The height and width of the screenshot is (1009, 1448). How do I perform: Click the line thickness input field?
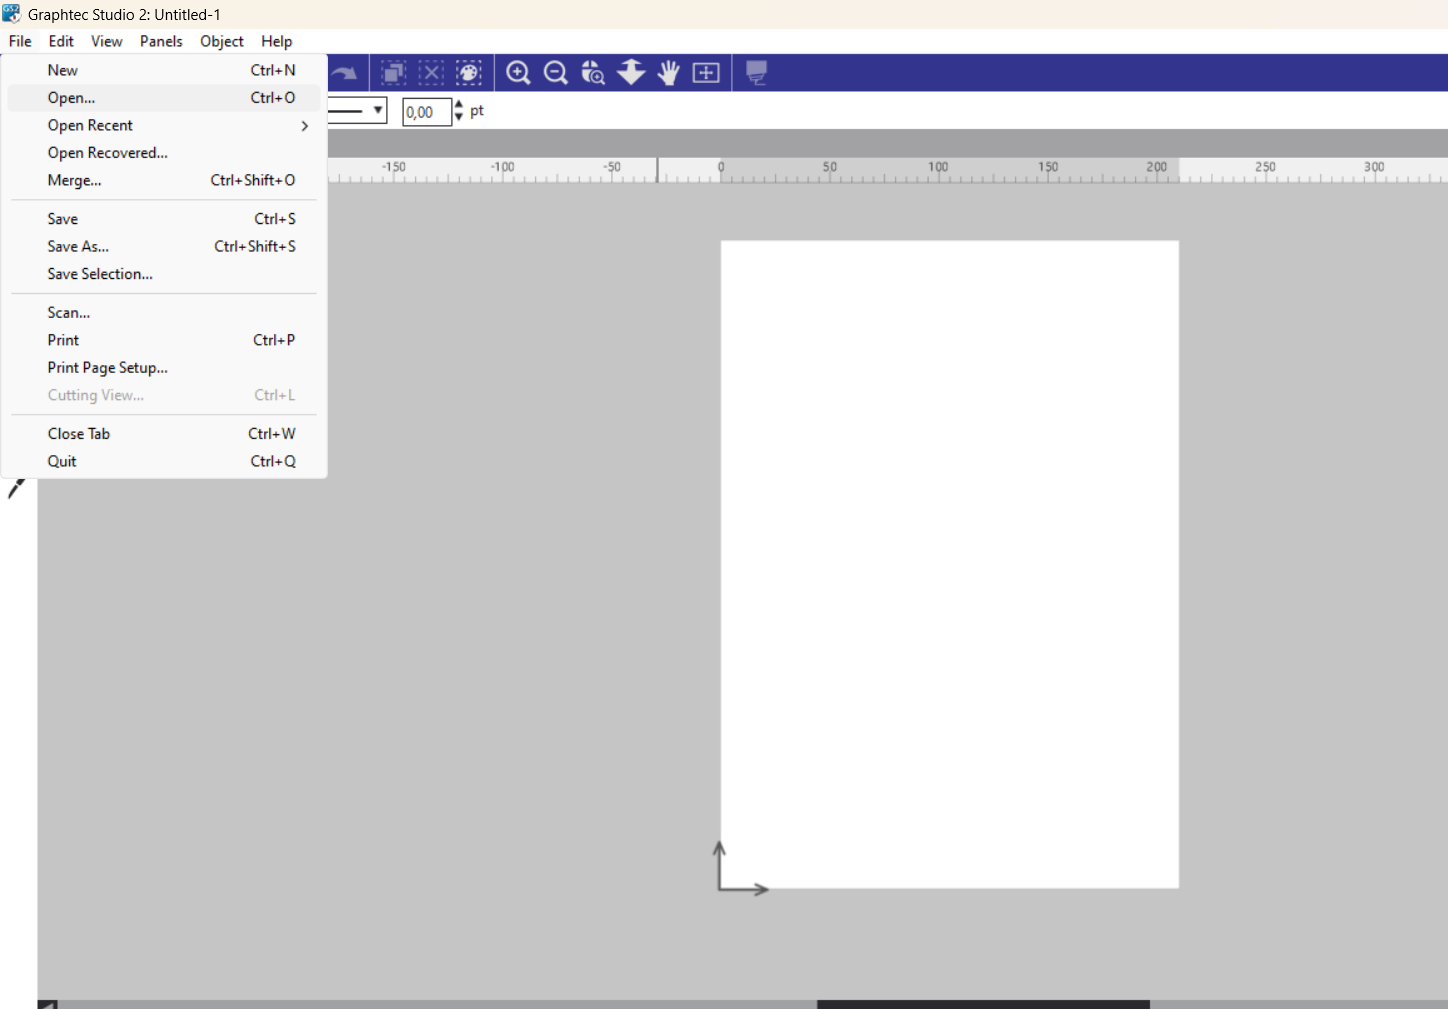[427, 112]
